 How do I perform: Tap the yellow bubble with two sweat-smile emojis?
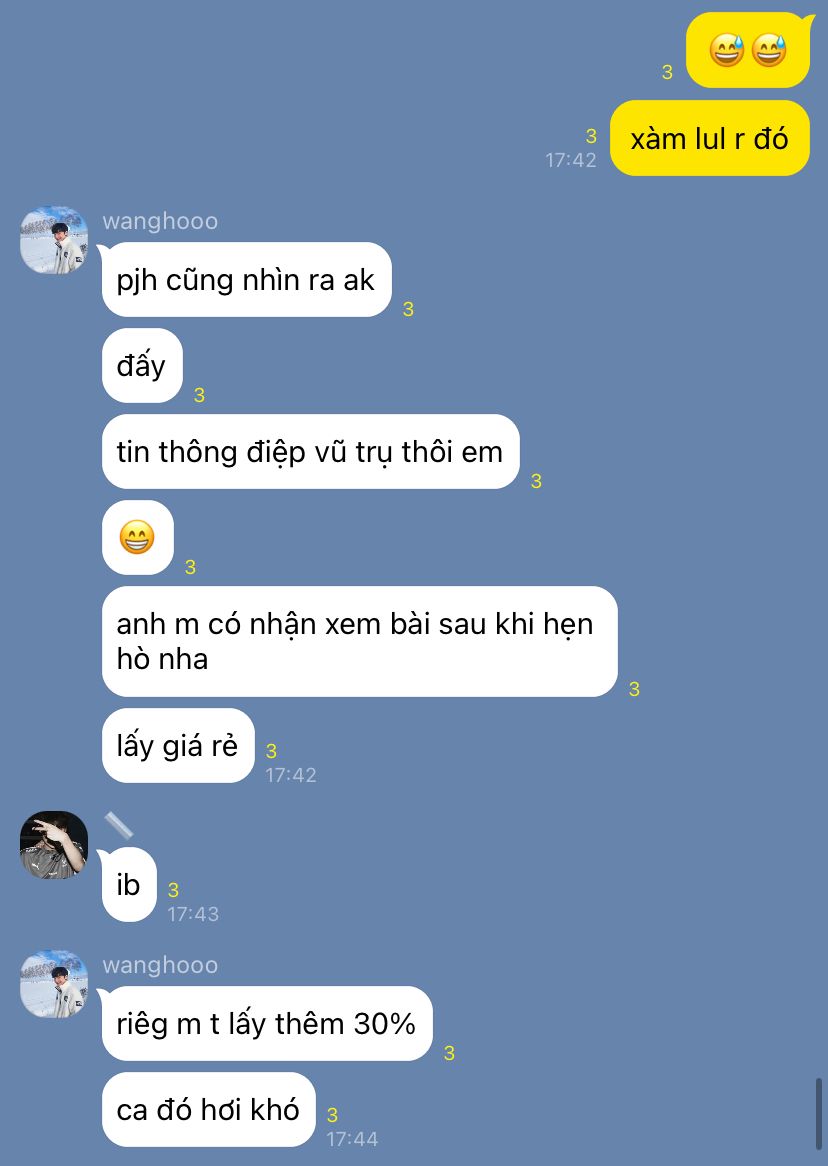click(x=748, y=51)
